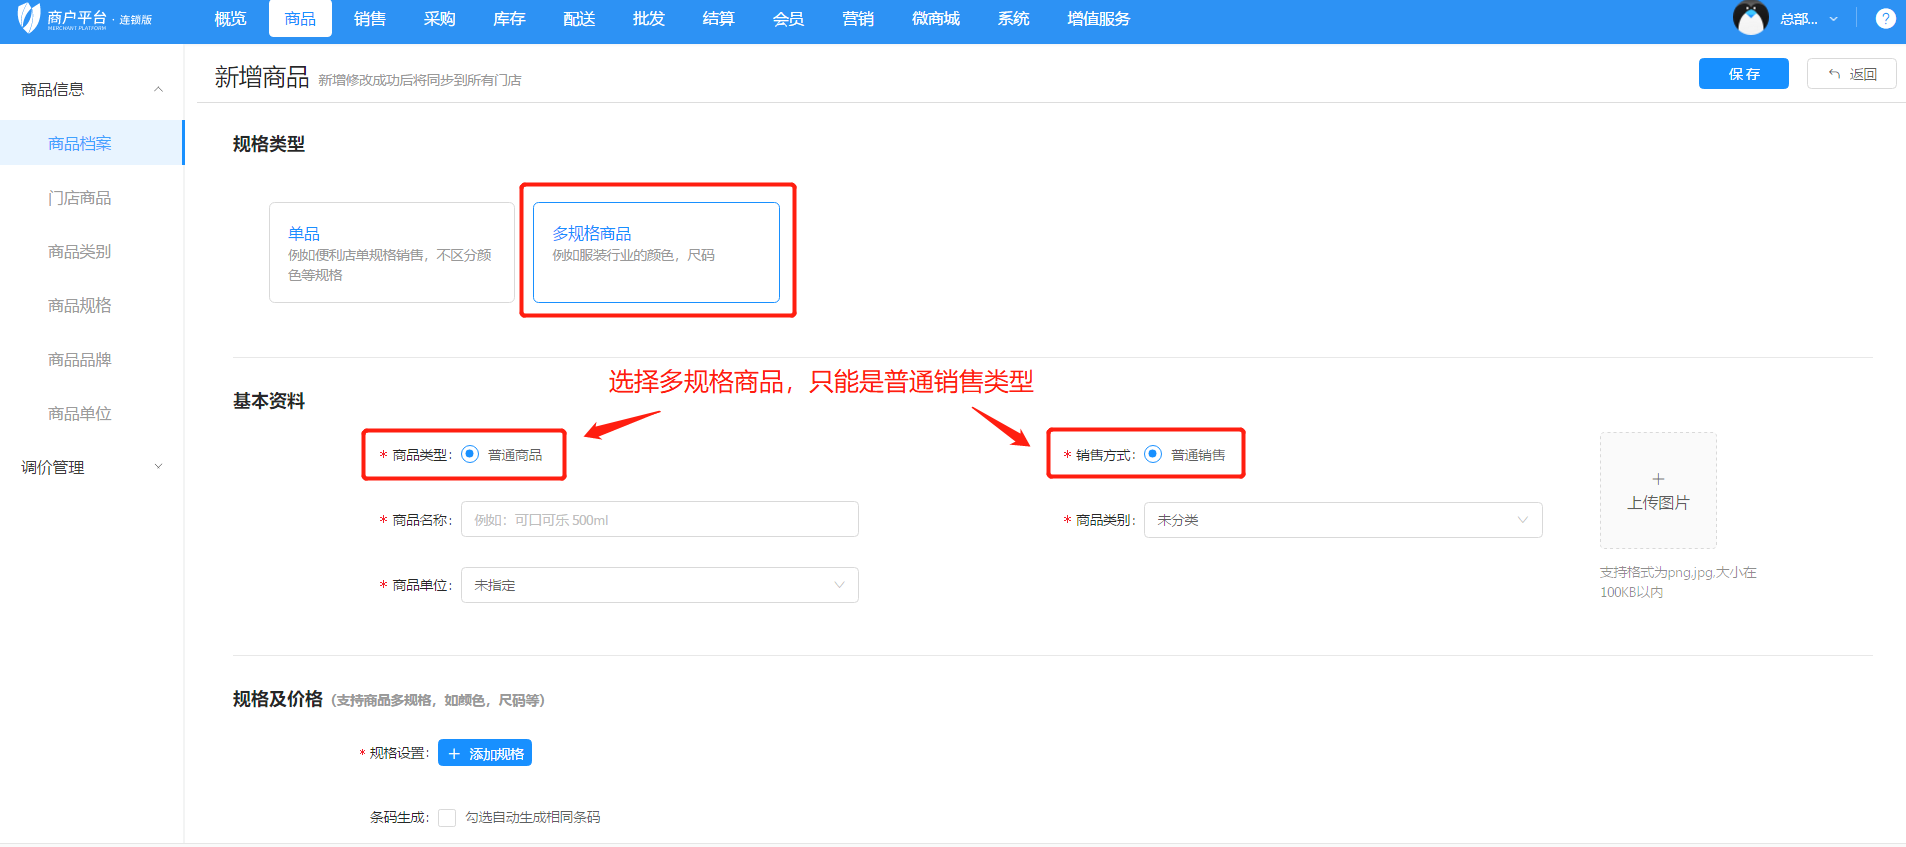Click the 商品名称 input field

click(x=659, y=520)
